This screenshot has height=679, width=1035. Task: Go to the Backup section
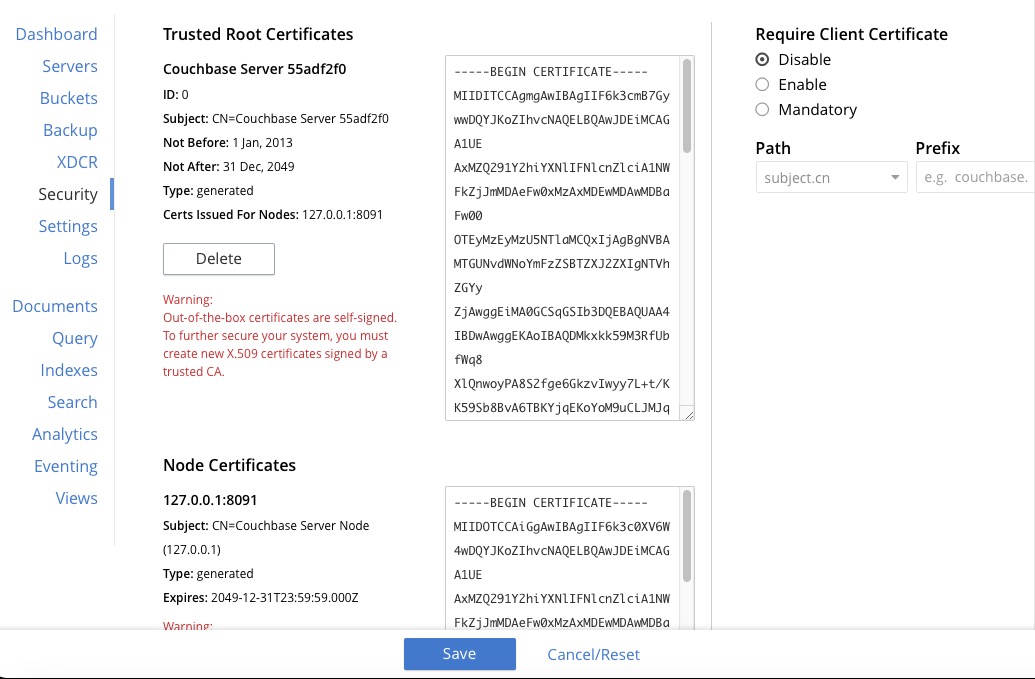click(x=70, y=130)
